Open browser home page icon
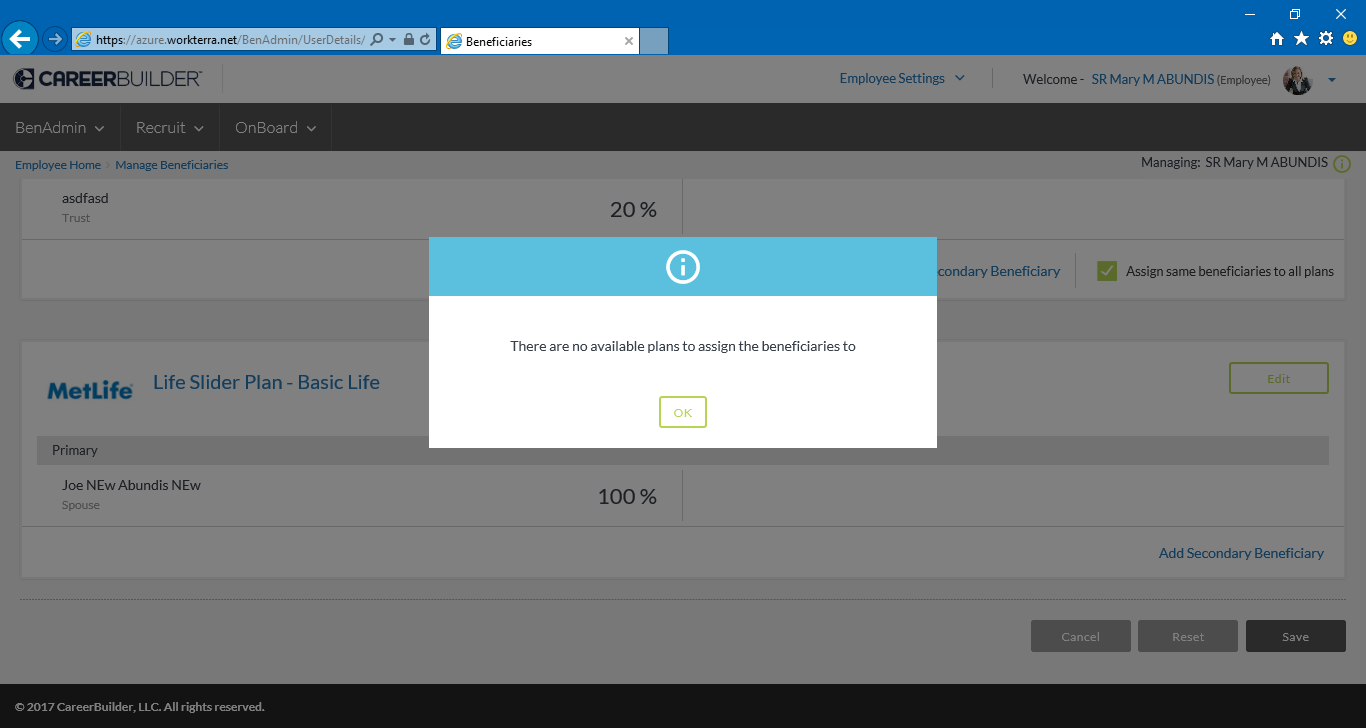Viewport: 1366px width, 728px height. tap(1276, 39)
